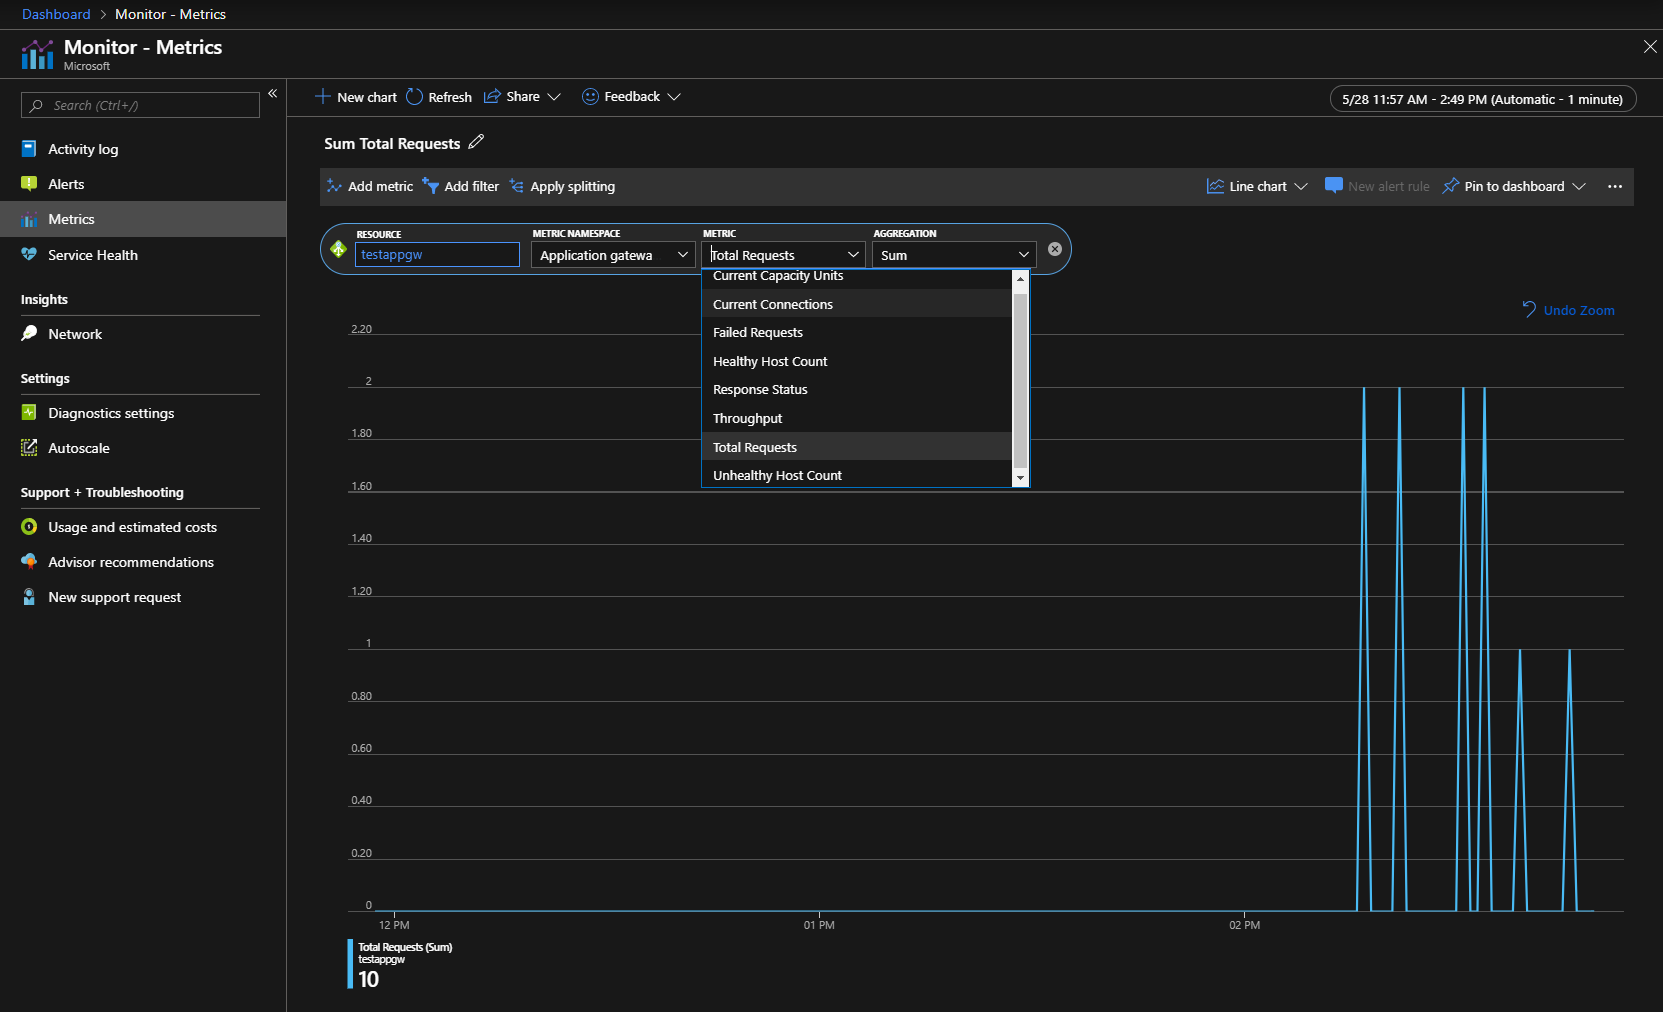Select Total Requests in metric list
The width and height of the screenshot is (1663, 1012).
click(857, 447)
